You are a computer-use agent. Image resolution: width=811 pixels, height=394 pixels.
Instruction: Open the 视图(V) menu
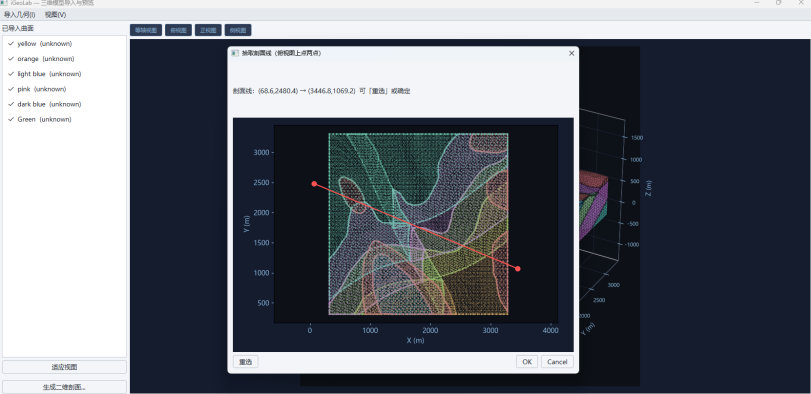coord(55,14)
